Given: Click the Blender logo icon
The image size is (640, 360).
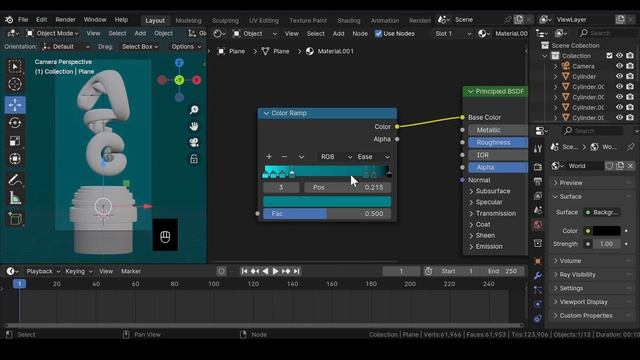Looking at the screenshot, I should [x=9, y=20].
